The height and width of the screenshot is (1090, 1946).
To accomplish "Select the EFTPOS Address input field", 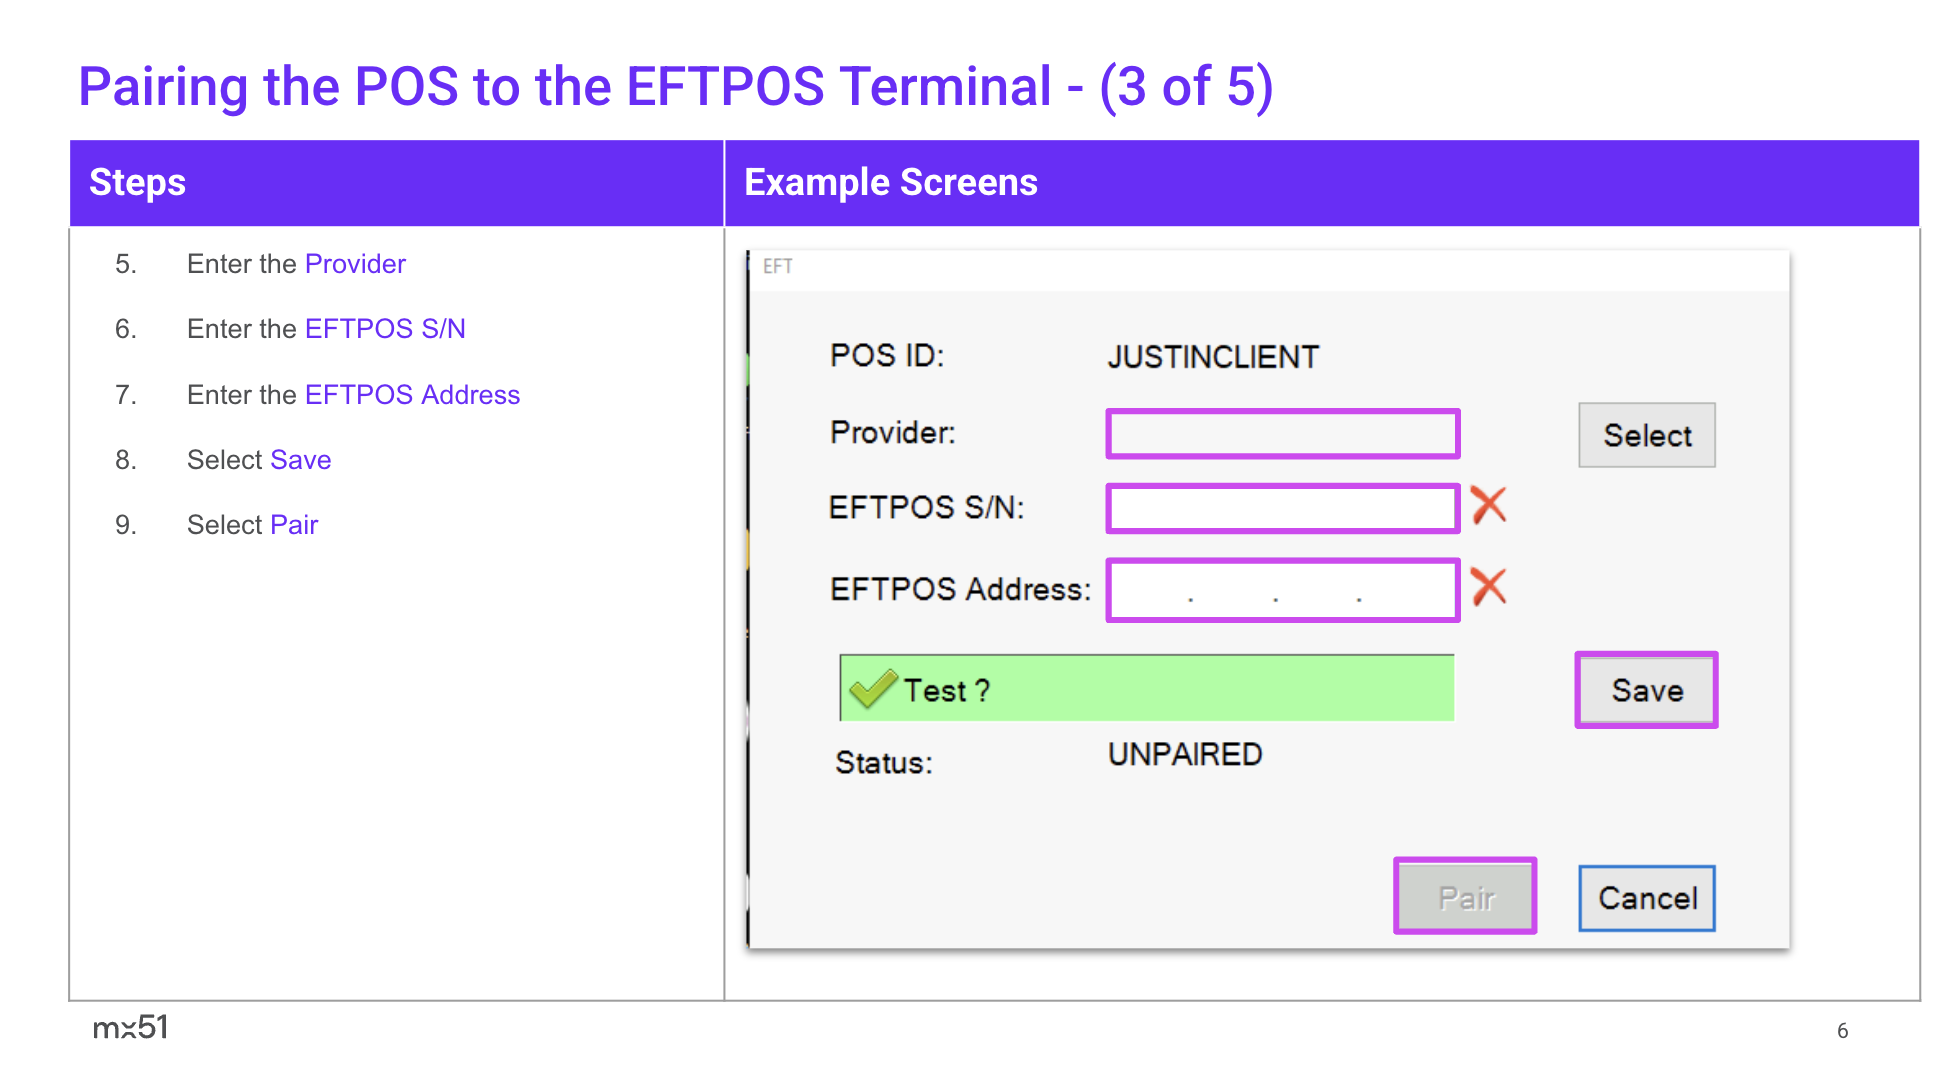I will click(x=1282, y=590).
